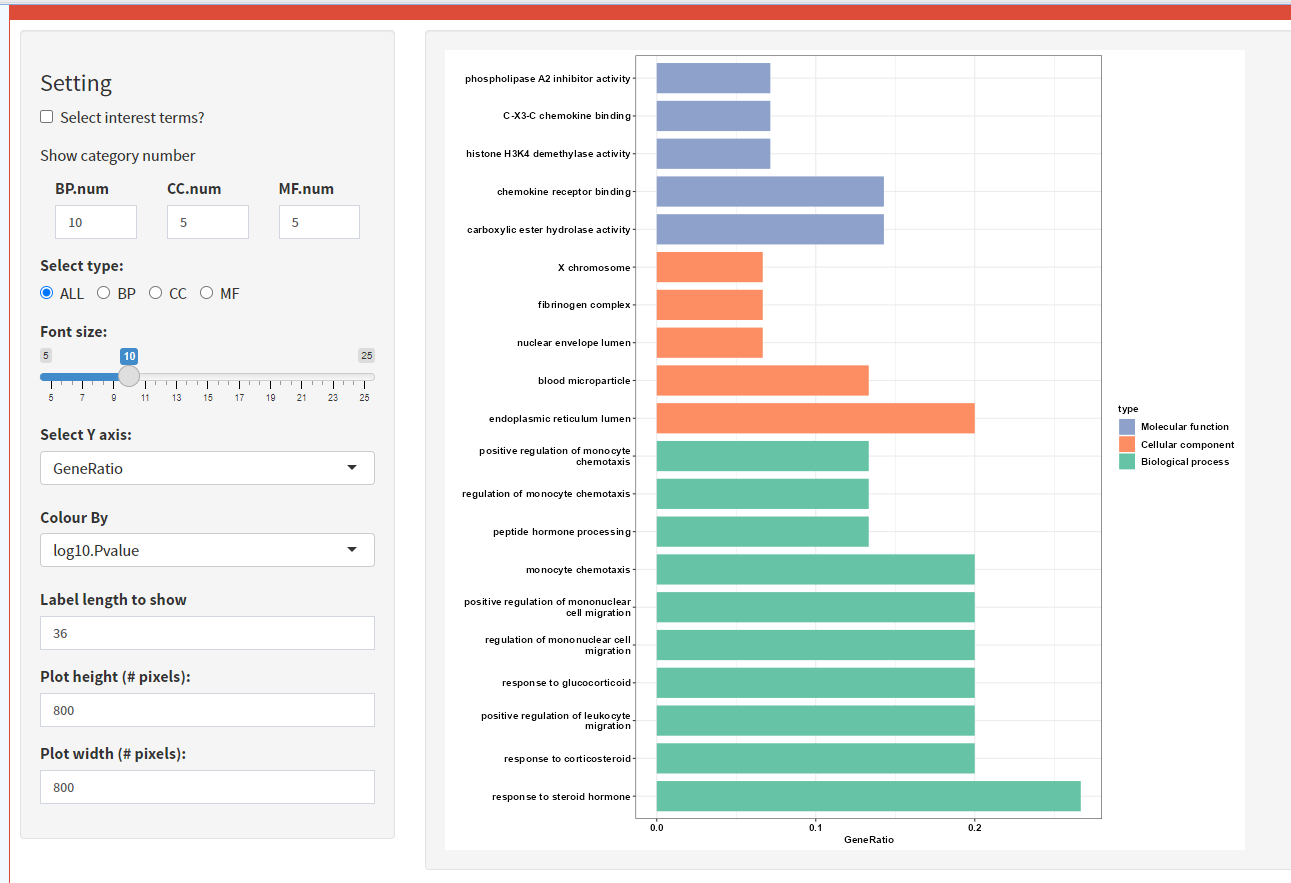
Task: Click the response to steroid hormone bar
Action: click(868, 796)
